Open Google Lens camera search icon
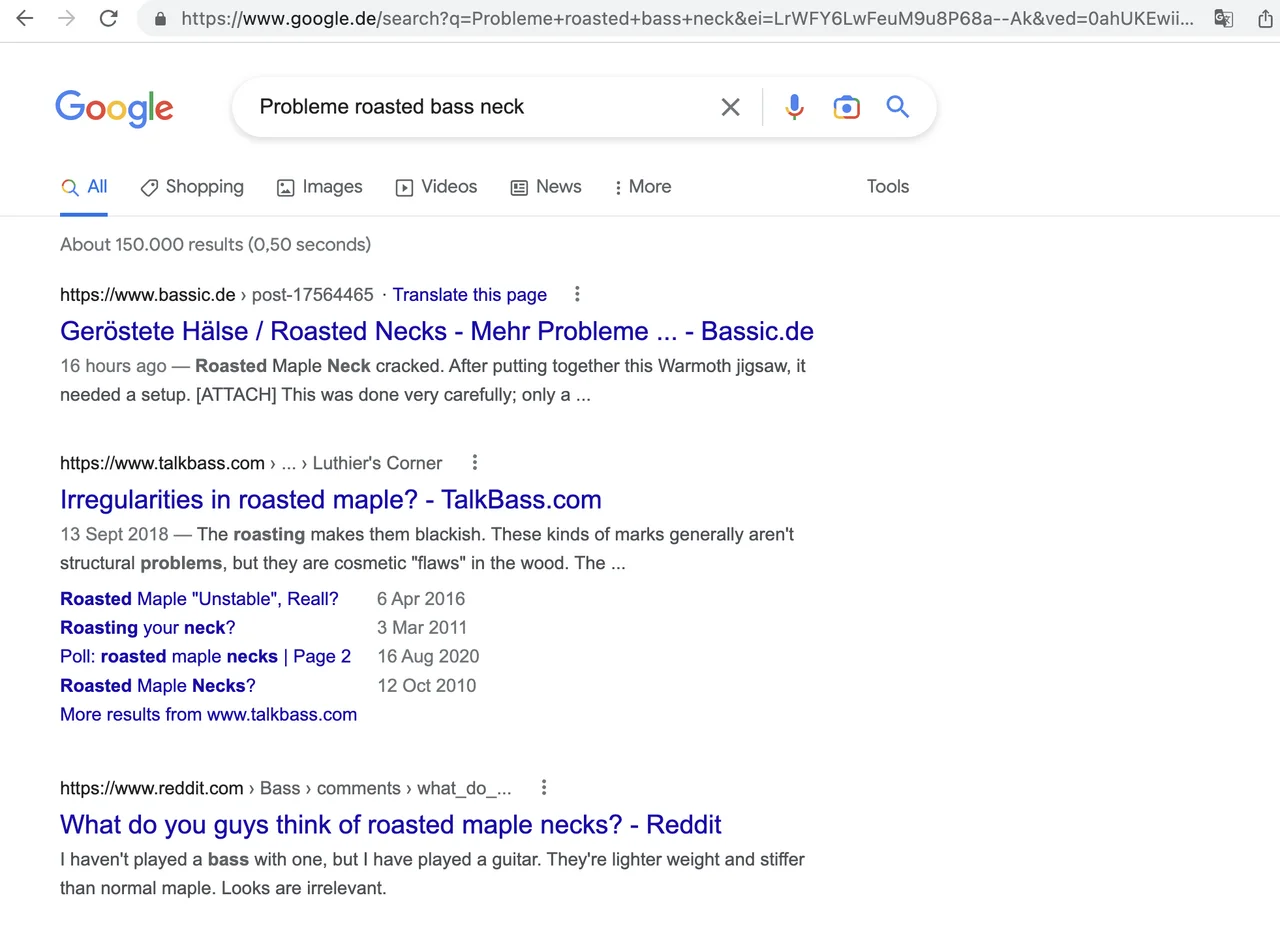 (x=846, y=107)
